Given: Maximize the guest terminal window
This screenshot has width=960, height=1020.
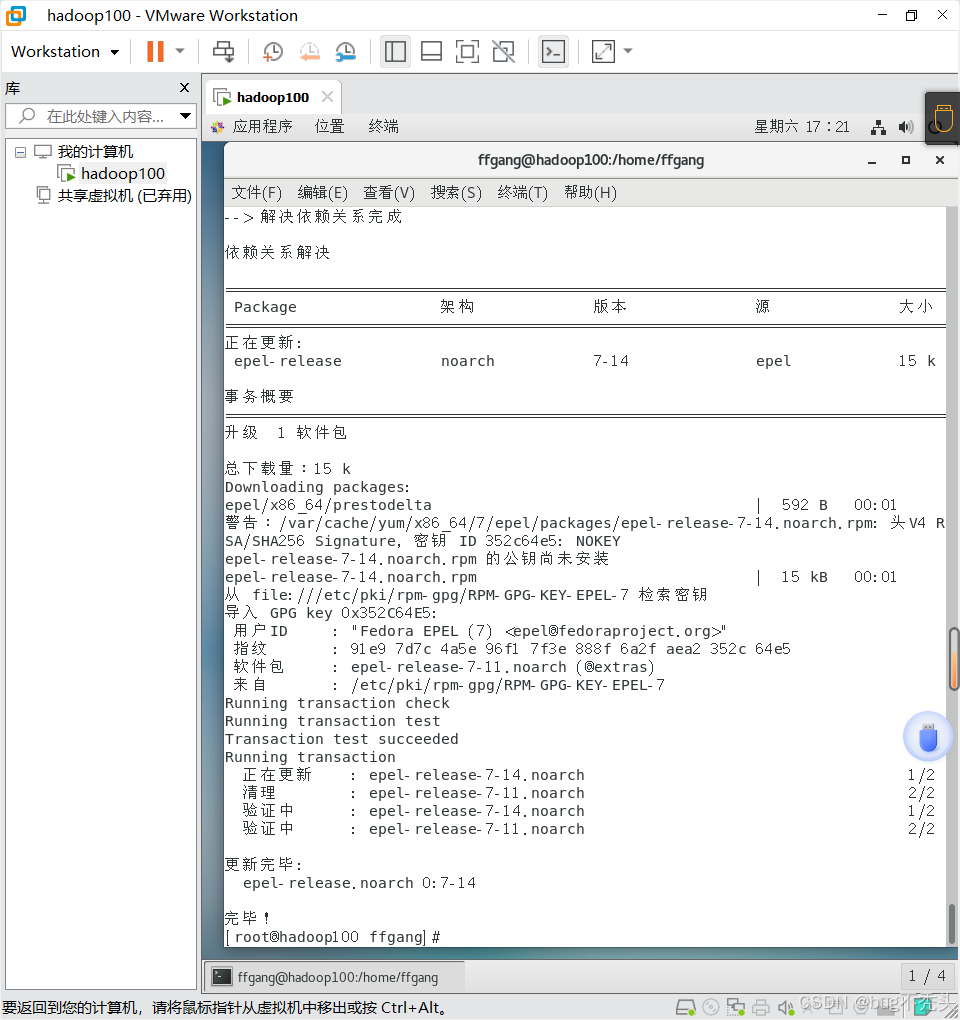Looking at the screenshot, I should 905,160.
